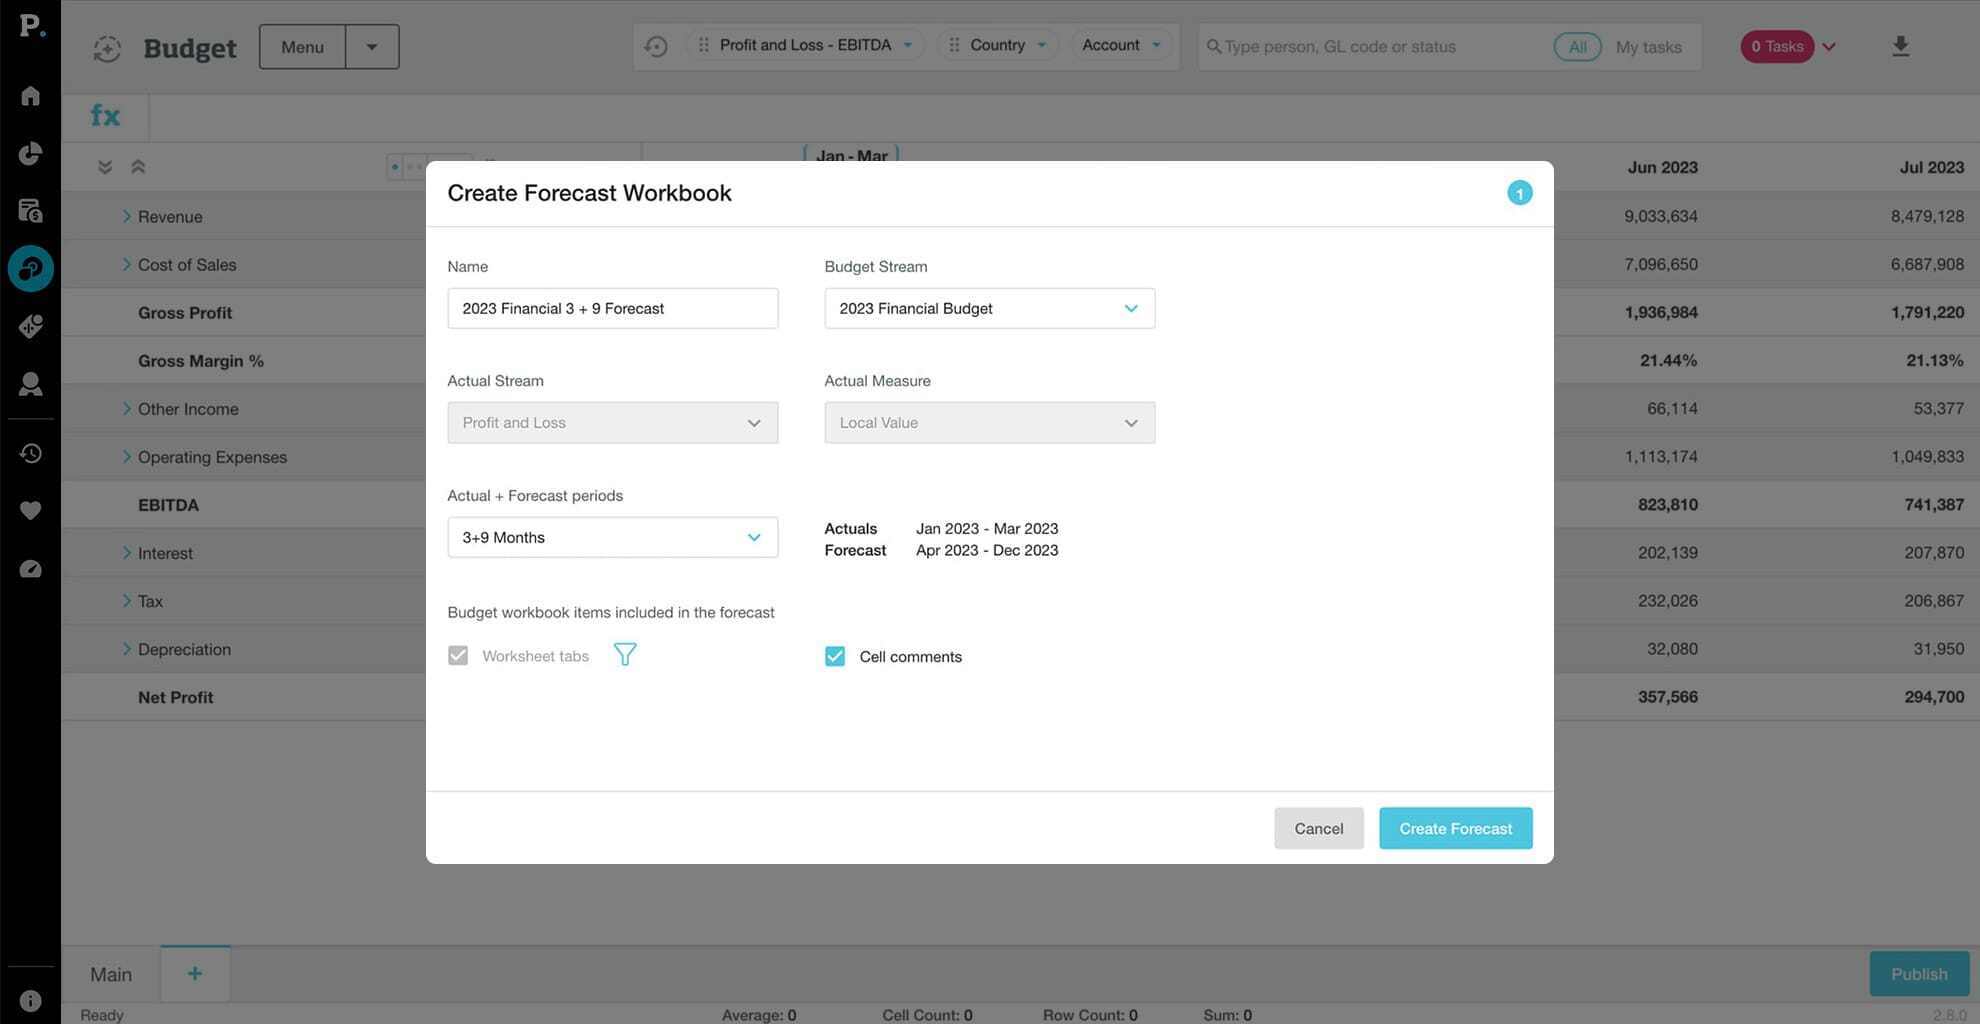The height and width of the screenshot is (1024, 1980).
Task: Switch to the Main worksheet tab
Action: pos(110,974)
